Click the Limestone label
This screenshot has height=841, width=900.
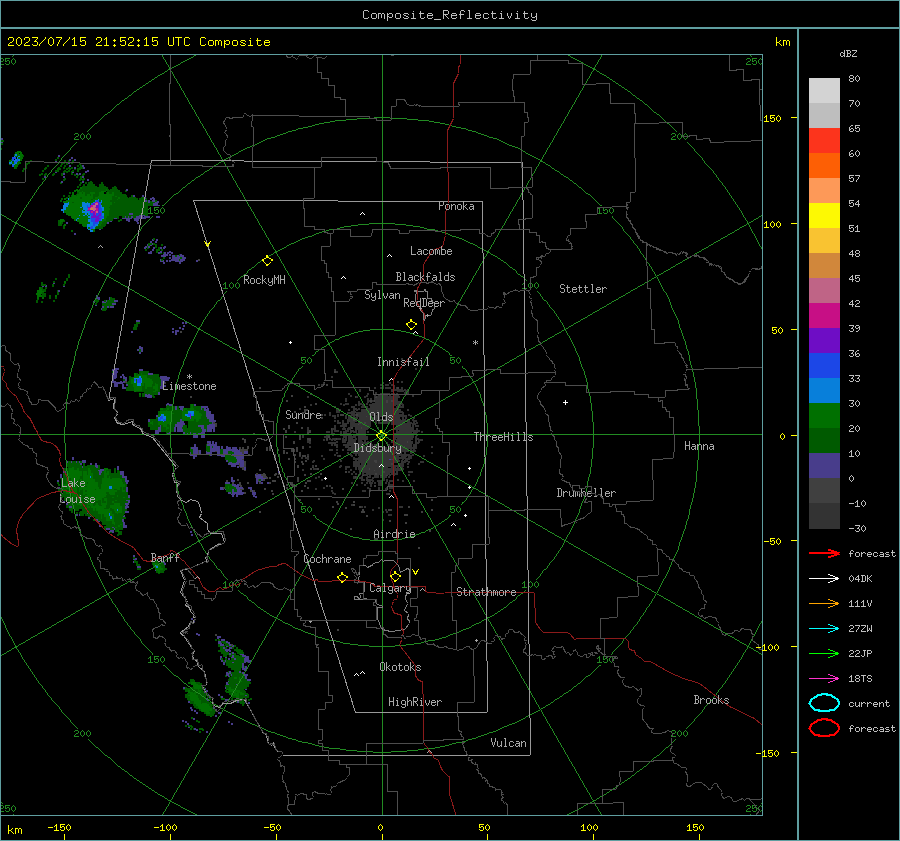[x=189, y=386]
